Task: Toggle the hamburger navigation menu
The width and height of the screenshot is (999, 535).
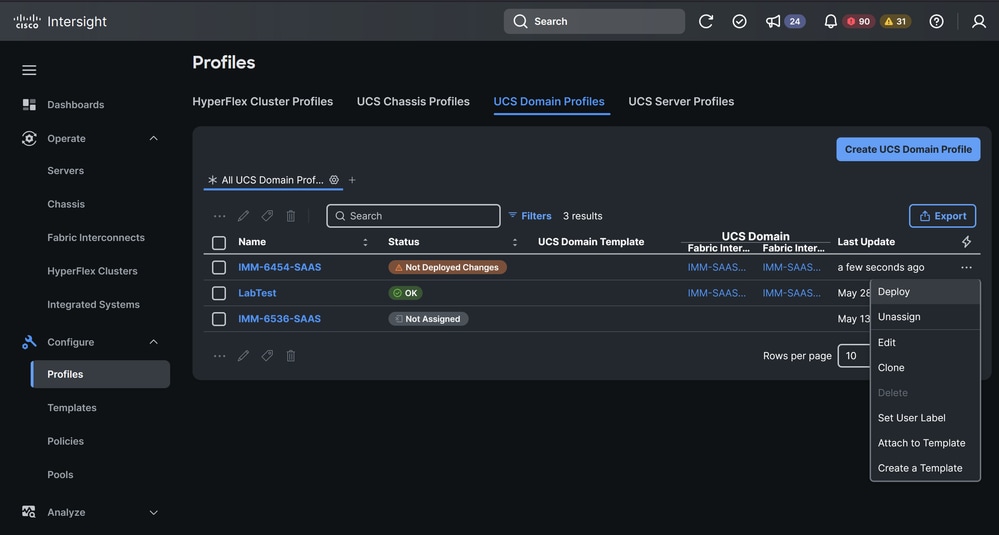Action: coord(29,70)
